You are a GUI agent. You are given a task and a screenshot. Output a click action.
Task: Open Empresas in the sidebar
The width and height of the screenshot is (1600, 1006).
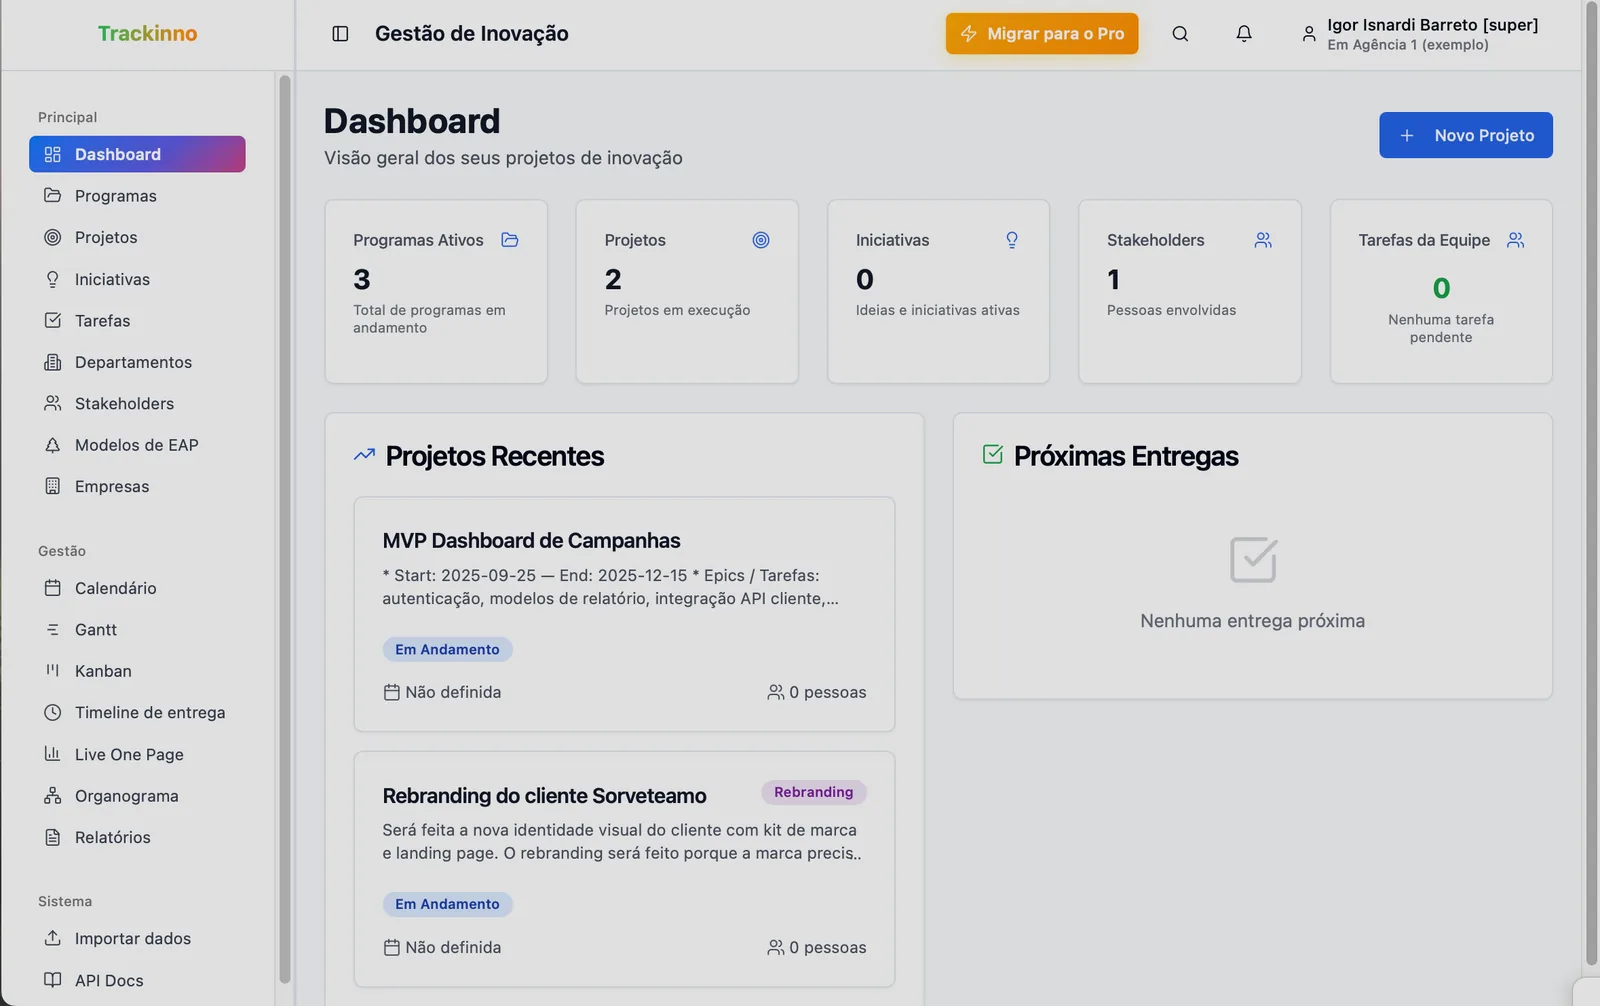(x=137, y=486)
